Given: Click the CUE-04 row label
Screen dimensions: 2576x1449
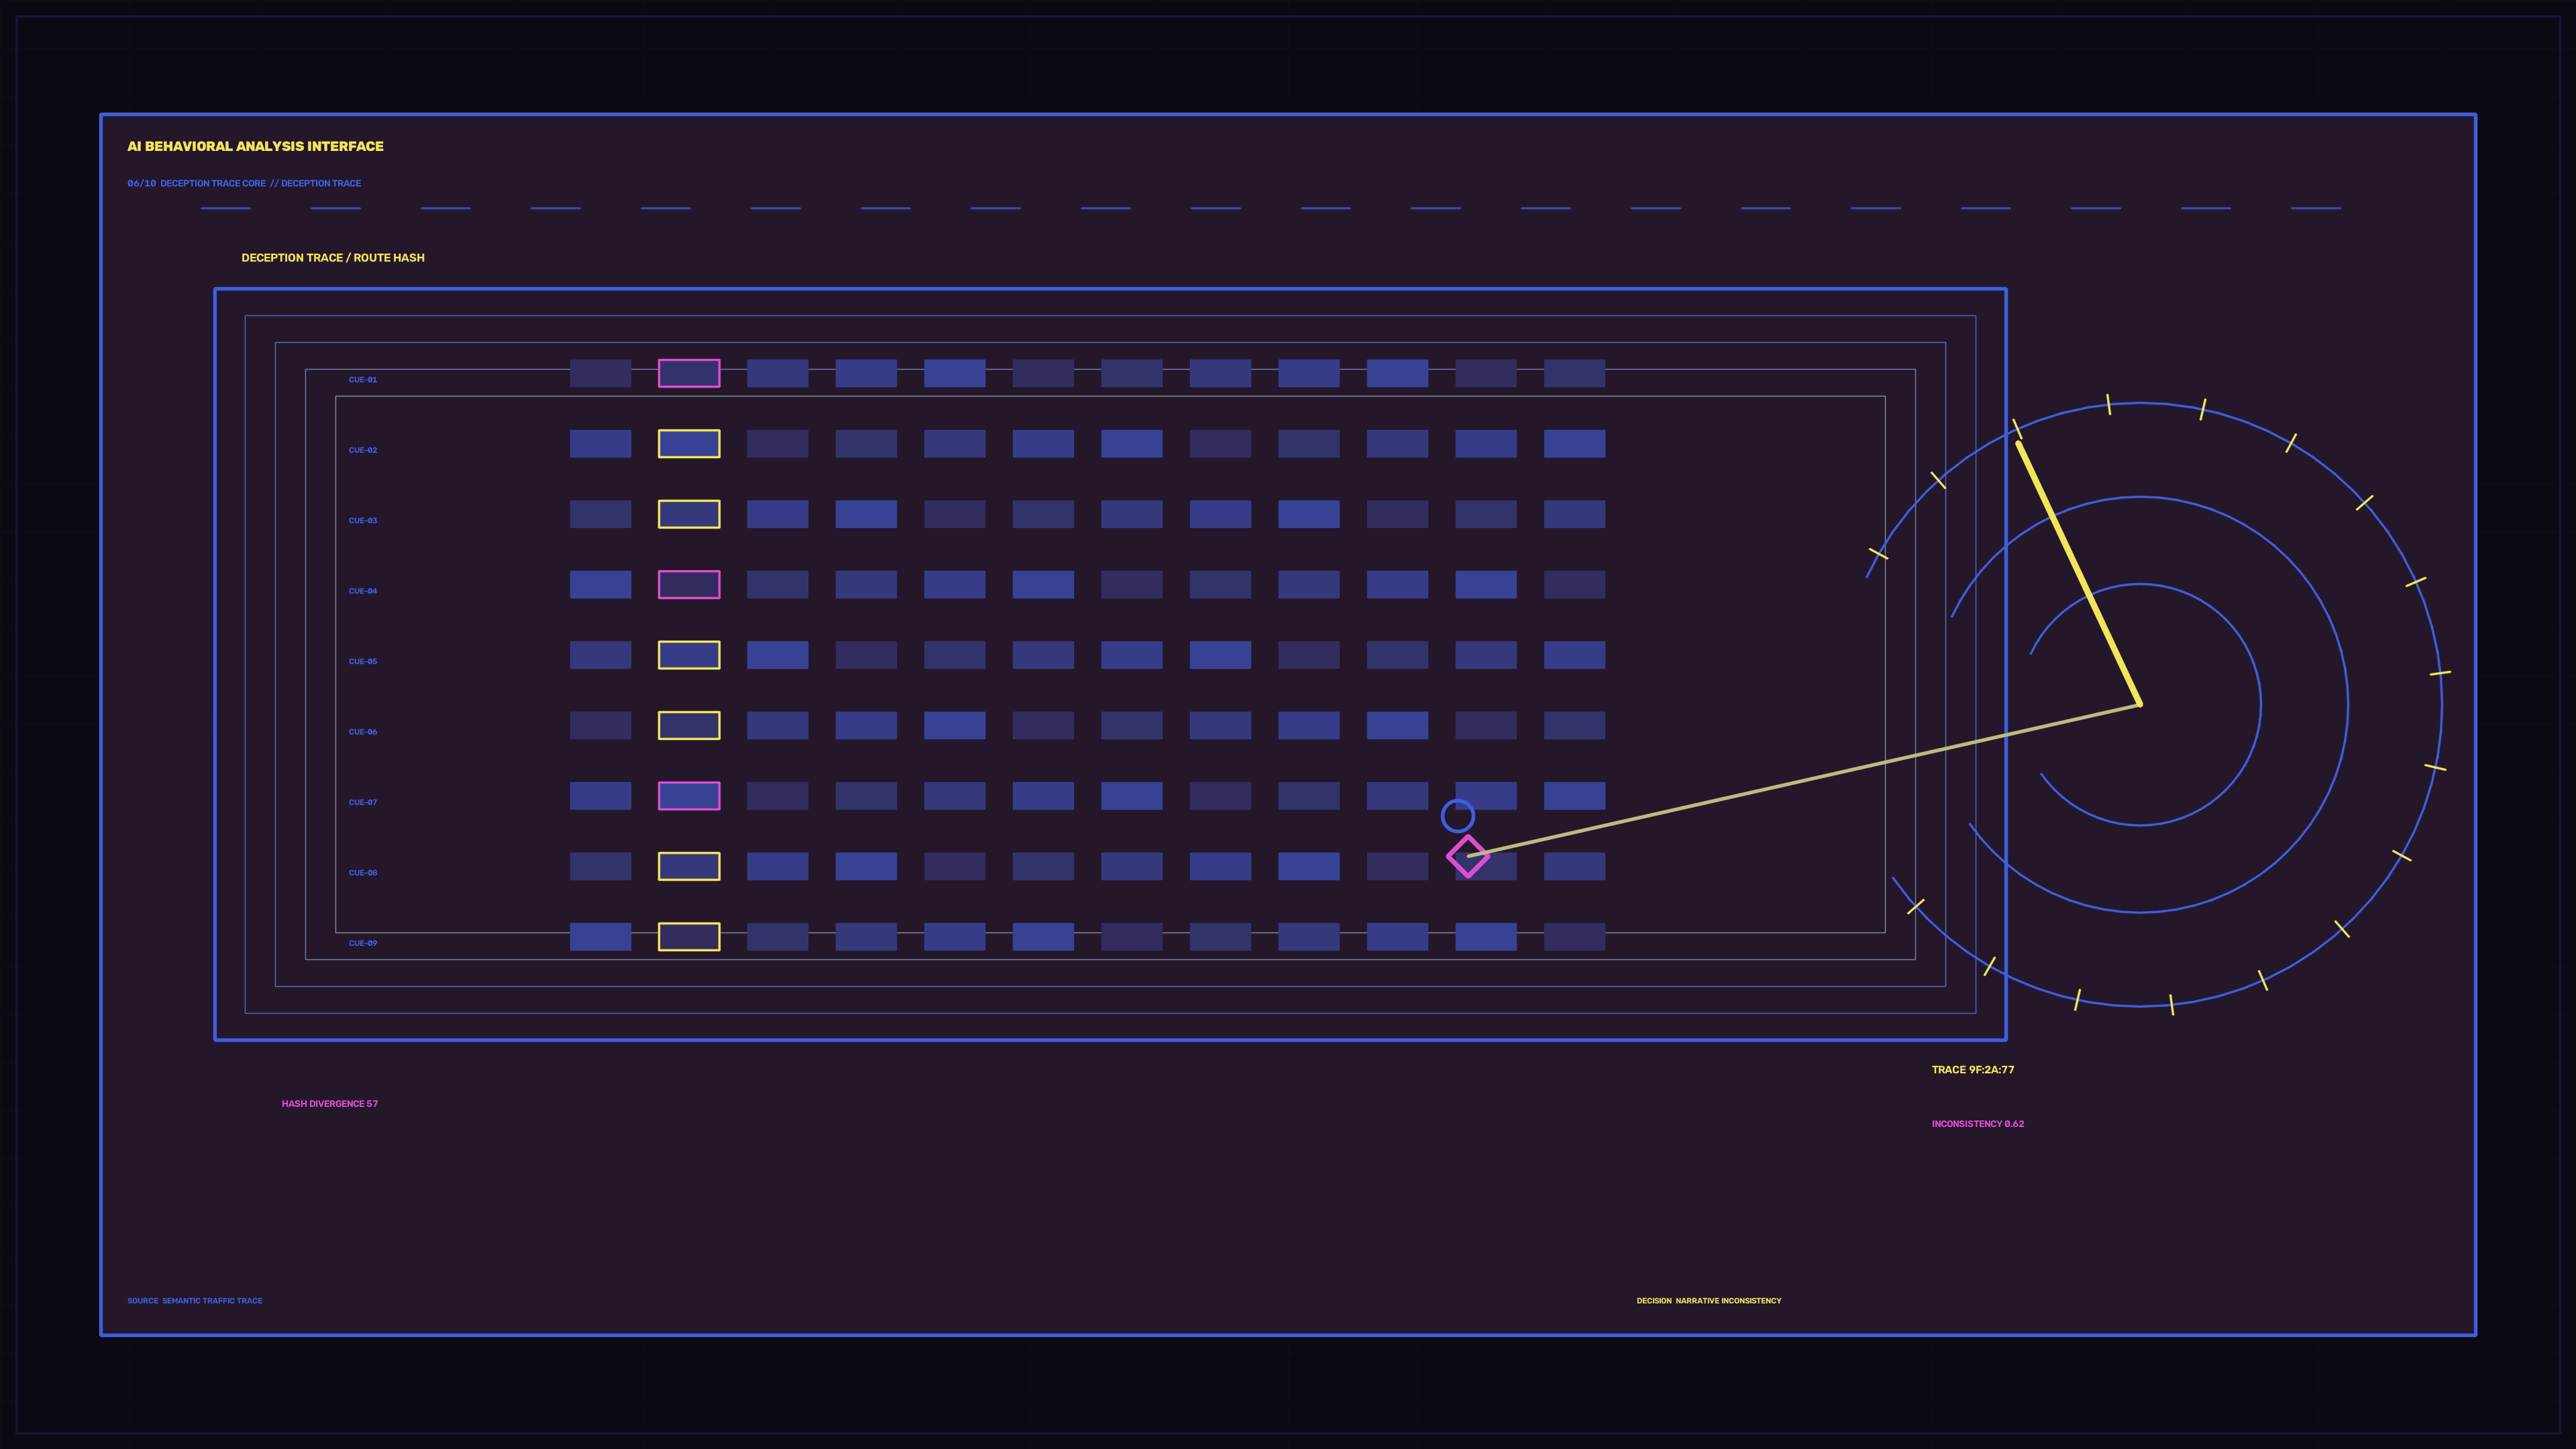Looking at the screenshot, I should click(363, 591).
